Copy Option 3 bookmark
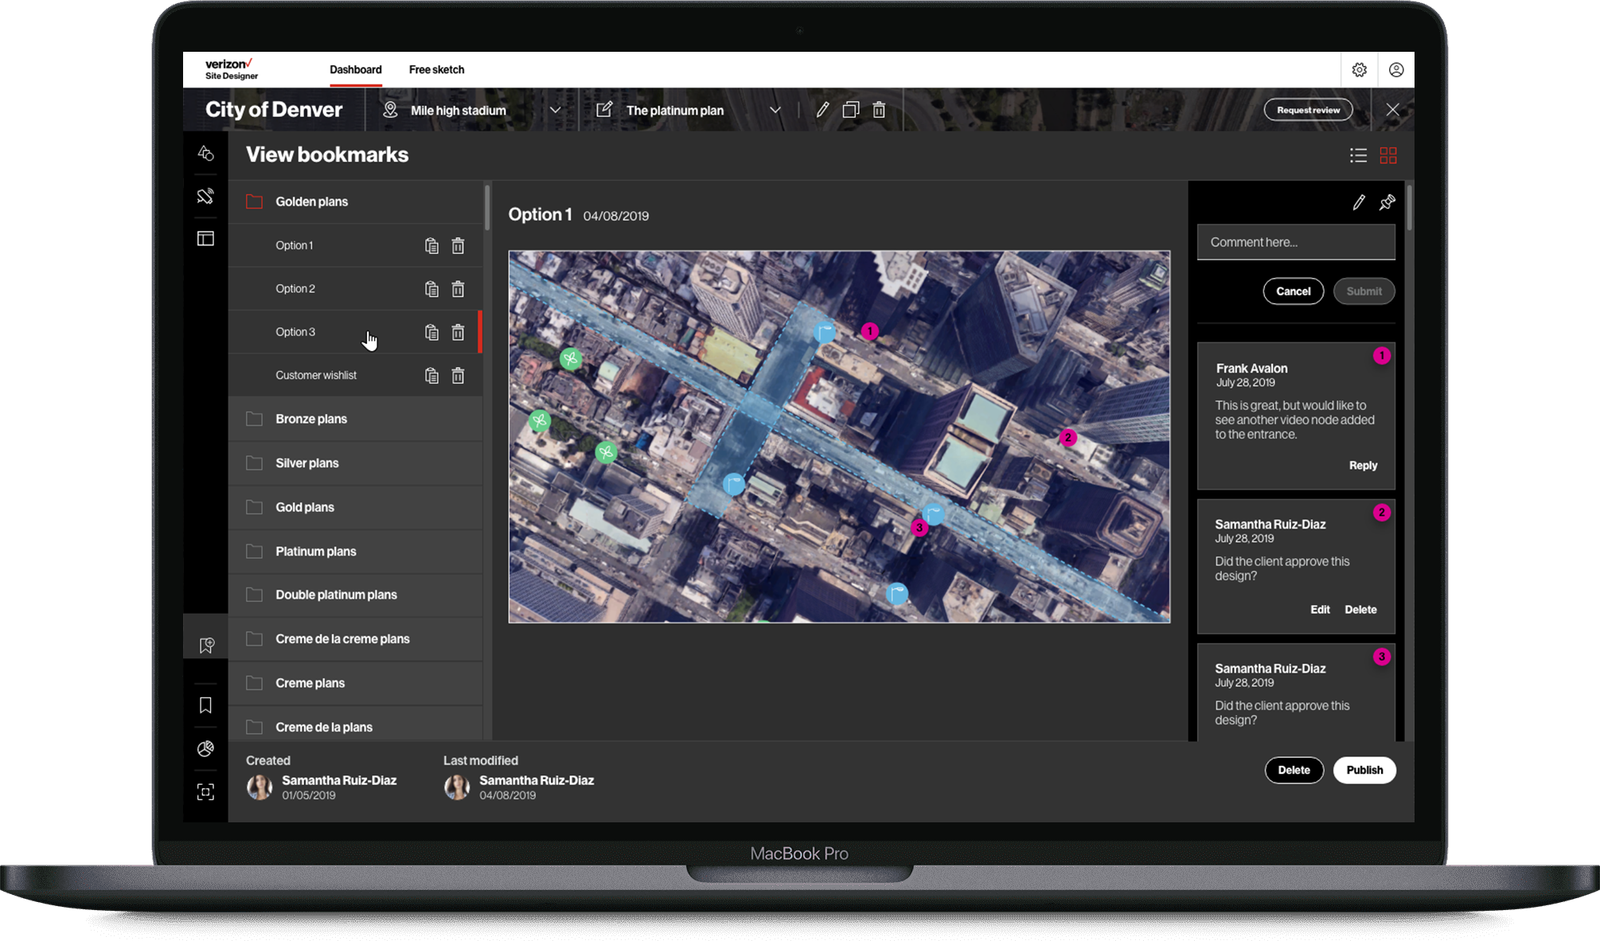This screenshot has height=941, width=1600. pyautogui.click(x=432, y=332)
